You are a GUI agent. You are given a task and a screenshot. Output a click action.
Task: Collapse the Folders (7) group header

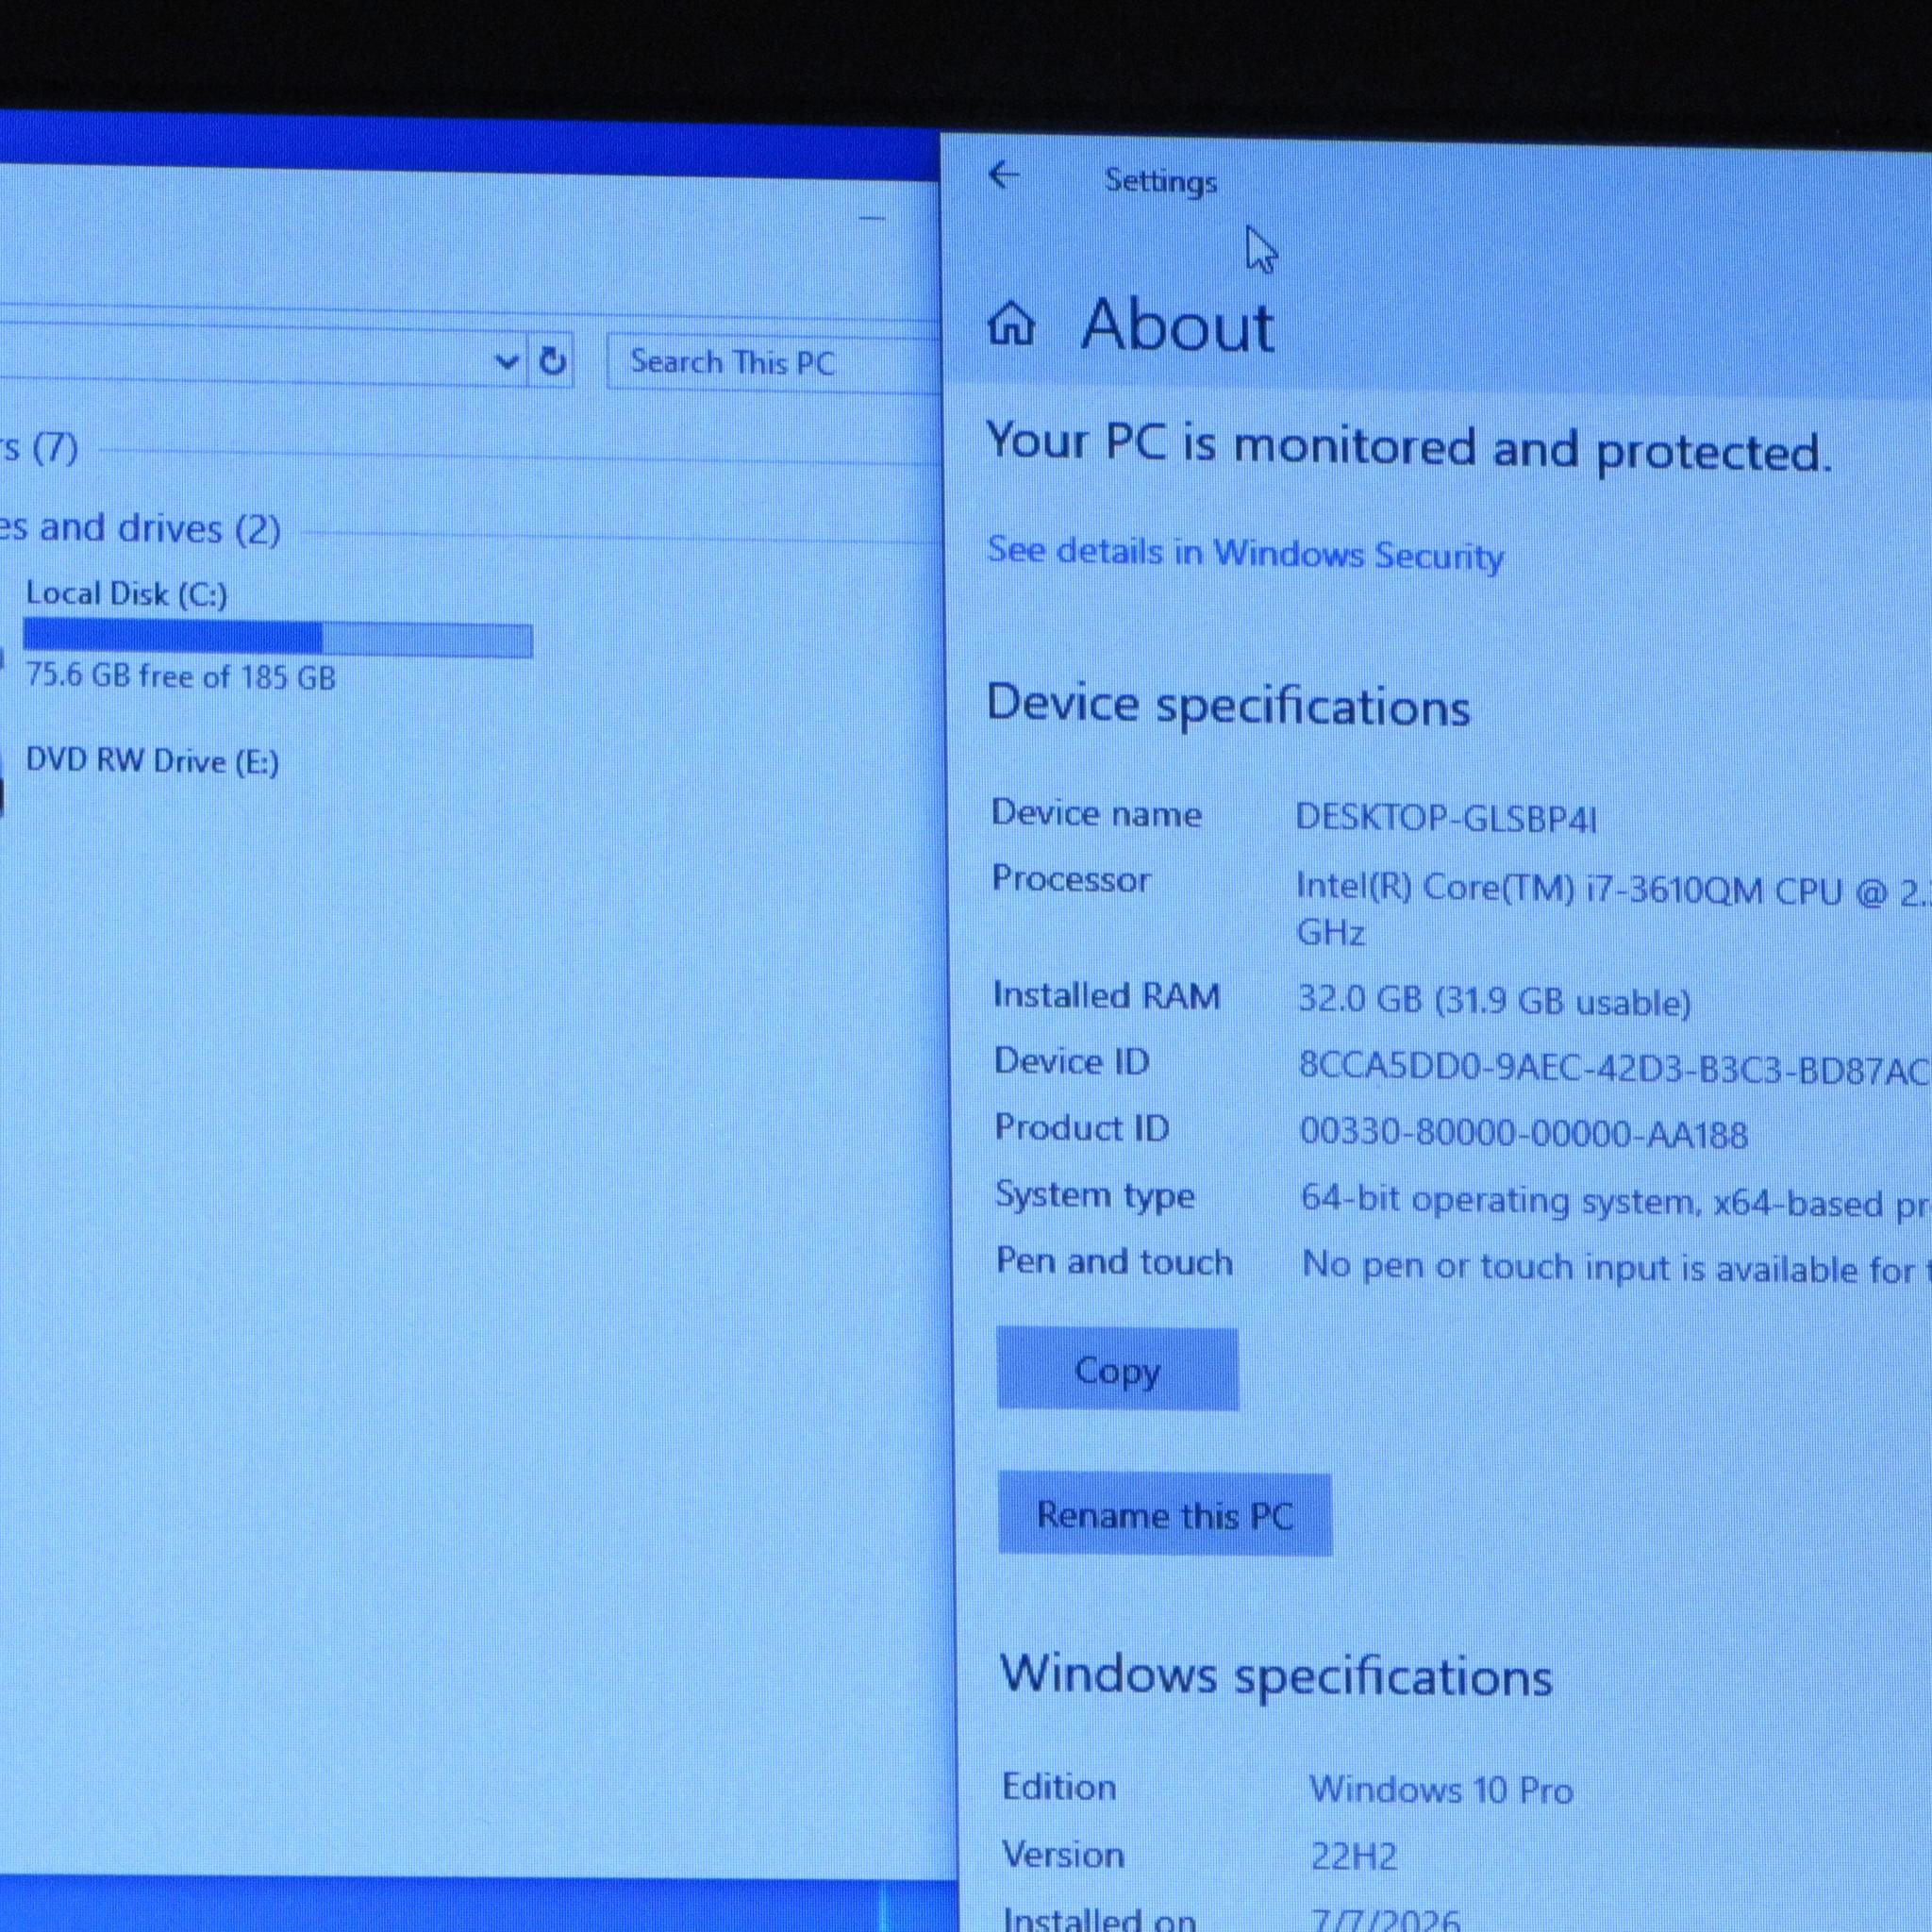[x=39, y=447]
